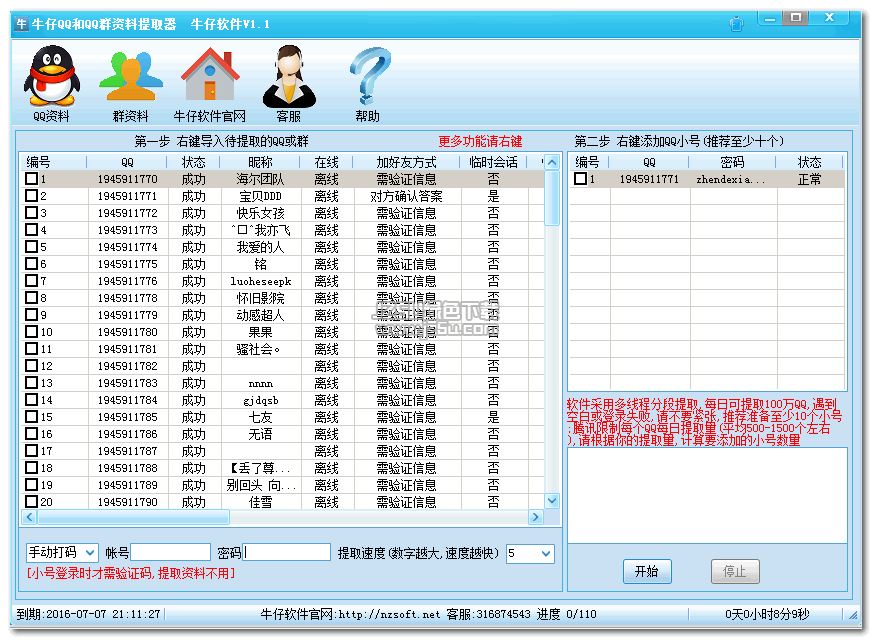873x640 pixels.
Task: Select nickname cell 海尔团队
Action: tap(260, 179)
